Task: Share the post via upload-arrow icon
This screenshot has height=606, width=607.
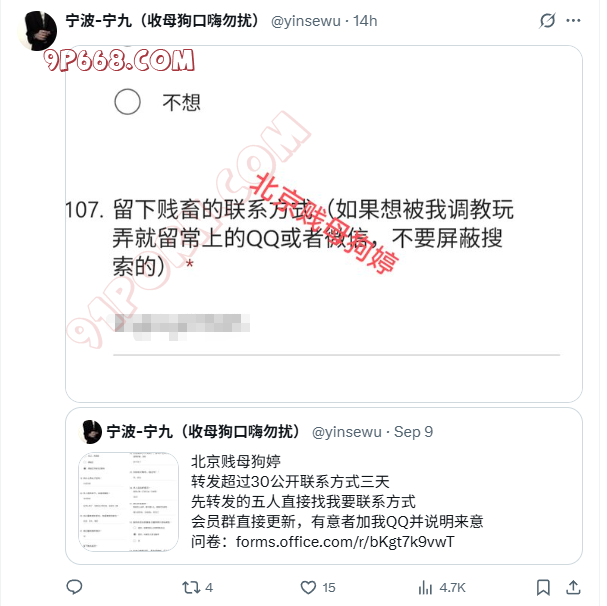Action: (x=573, y=587)
